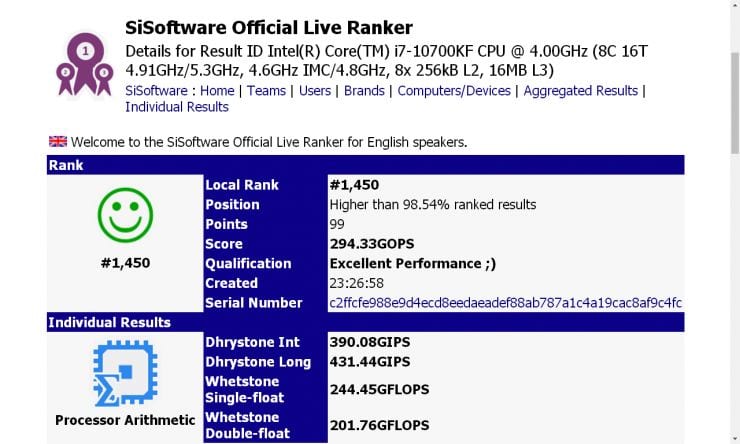The height and width of the screenshot is (444, 740).
Task: Open the serial number hash link
Action: pos(505,302)
